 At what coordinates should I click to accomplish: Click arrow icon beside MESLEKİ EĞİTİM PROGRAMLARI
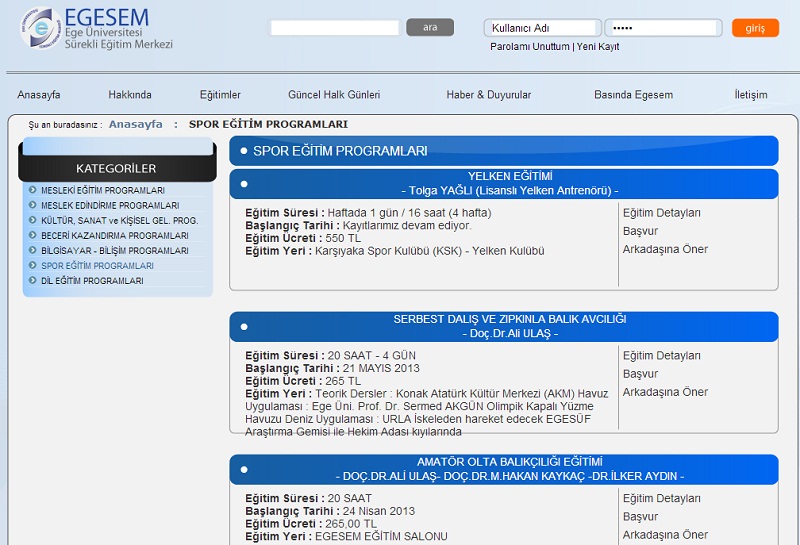(x=33, y=190)
